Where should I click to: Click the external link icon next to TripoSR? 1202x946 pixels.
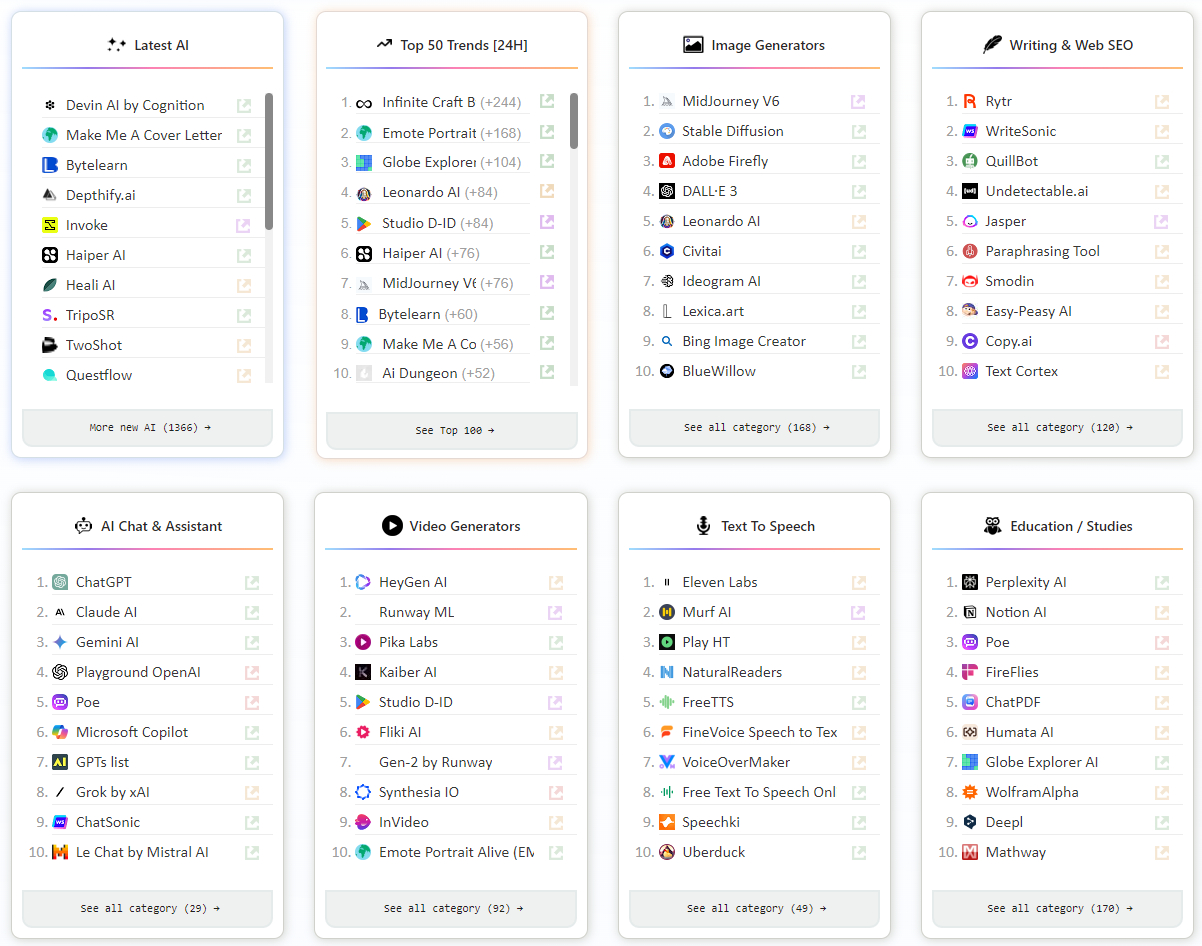pos(244,316)
